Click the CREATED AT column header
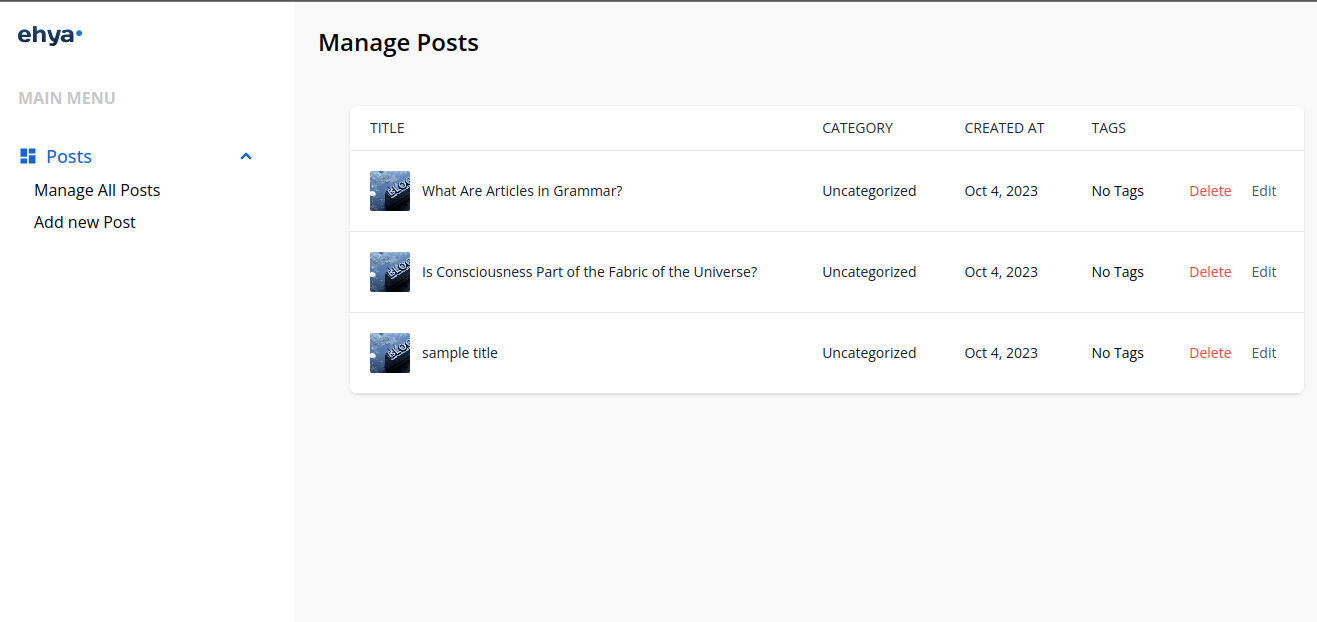 click(x=1004, y=128)
